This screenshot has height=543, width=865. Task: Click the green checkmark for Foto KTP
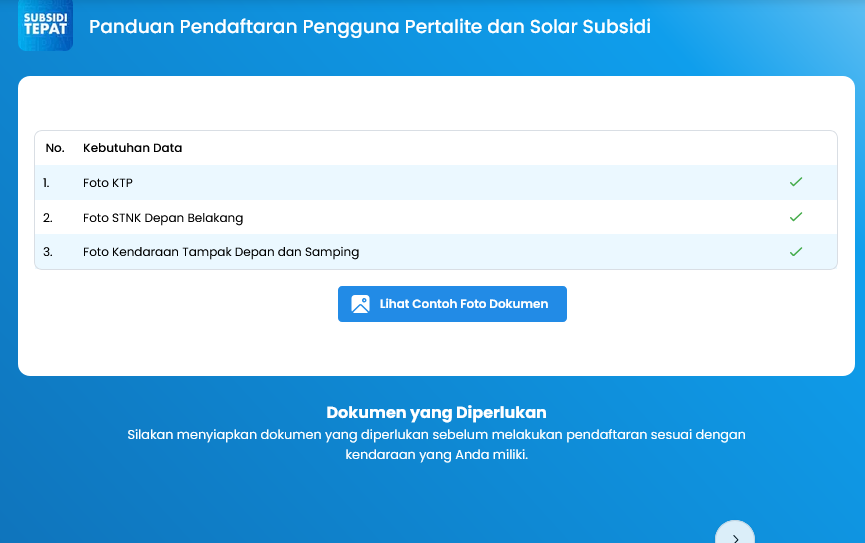pos(796,182)
